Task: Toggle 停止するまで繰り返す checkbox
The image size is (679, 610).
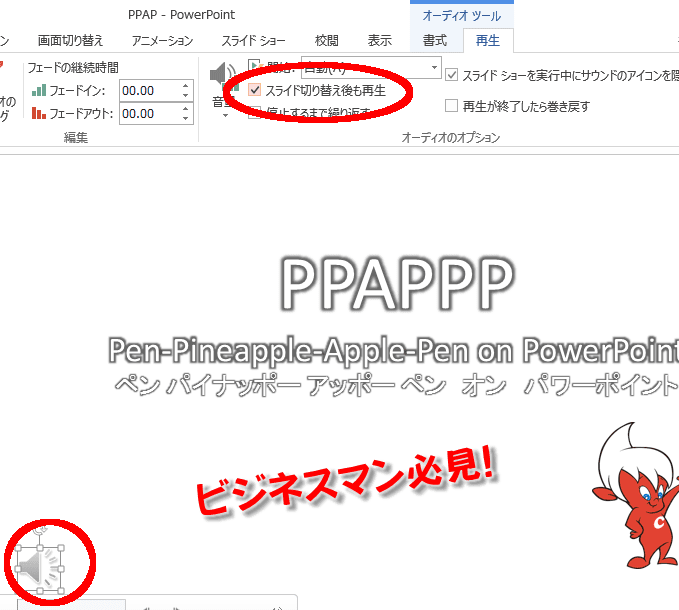Action: (255, 112)
